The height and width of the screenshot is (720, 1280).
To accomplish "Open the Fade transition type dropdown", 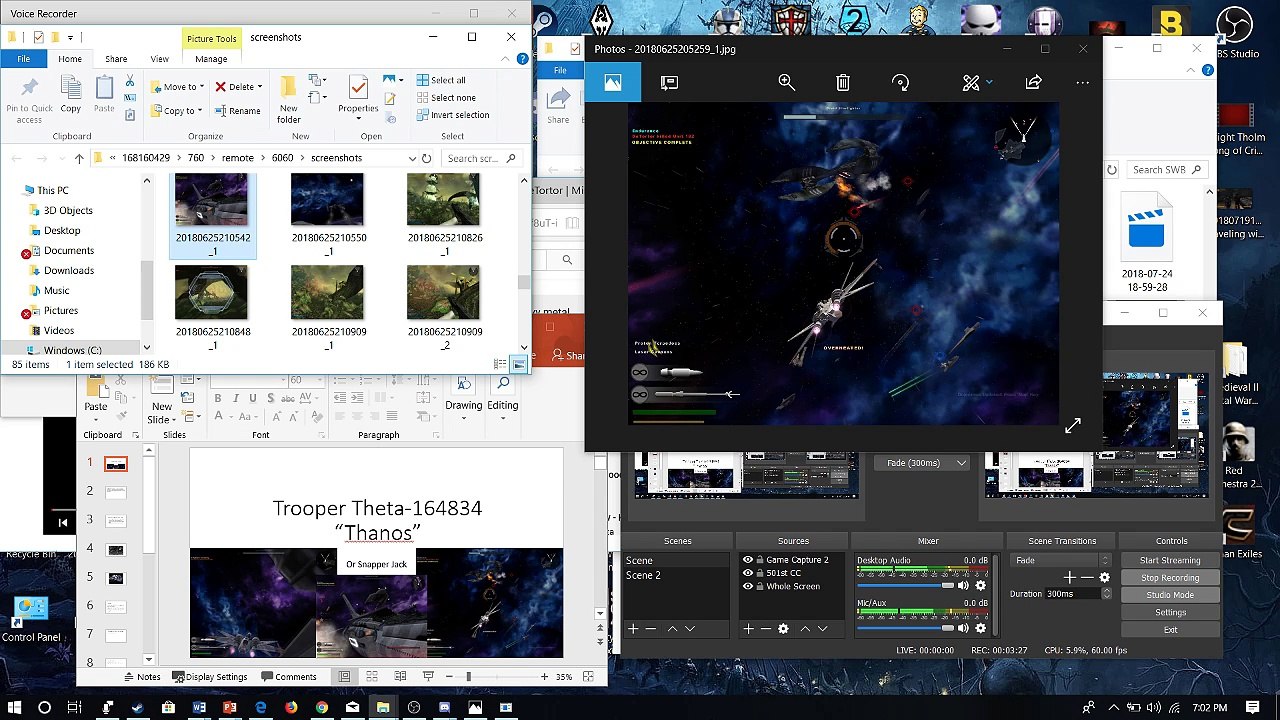I will 1062,561.
